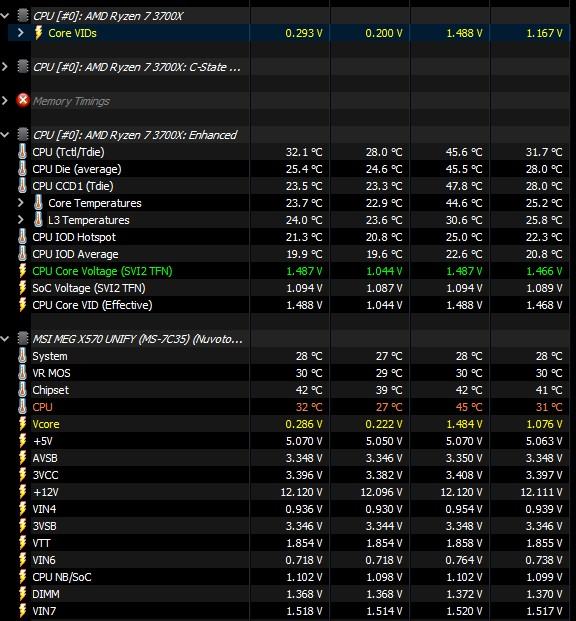Image resolution: width=576 pixels, height=621 pixels.
Task: Collapse the Ryzen 7 3700X Enhanced group
Action: click(x=5, y=135)
